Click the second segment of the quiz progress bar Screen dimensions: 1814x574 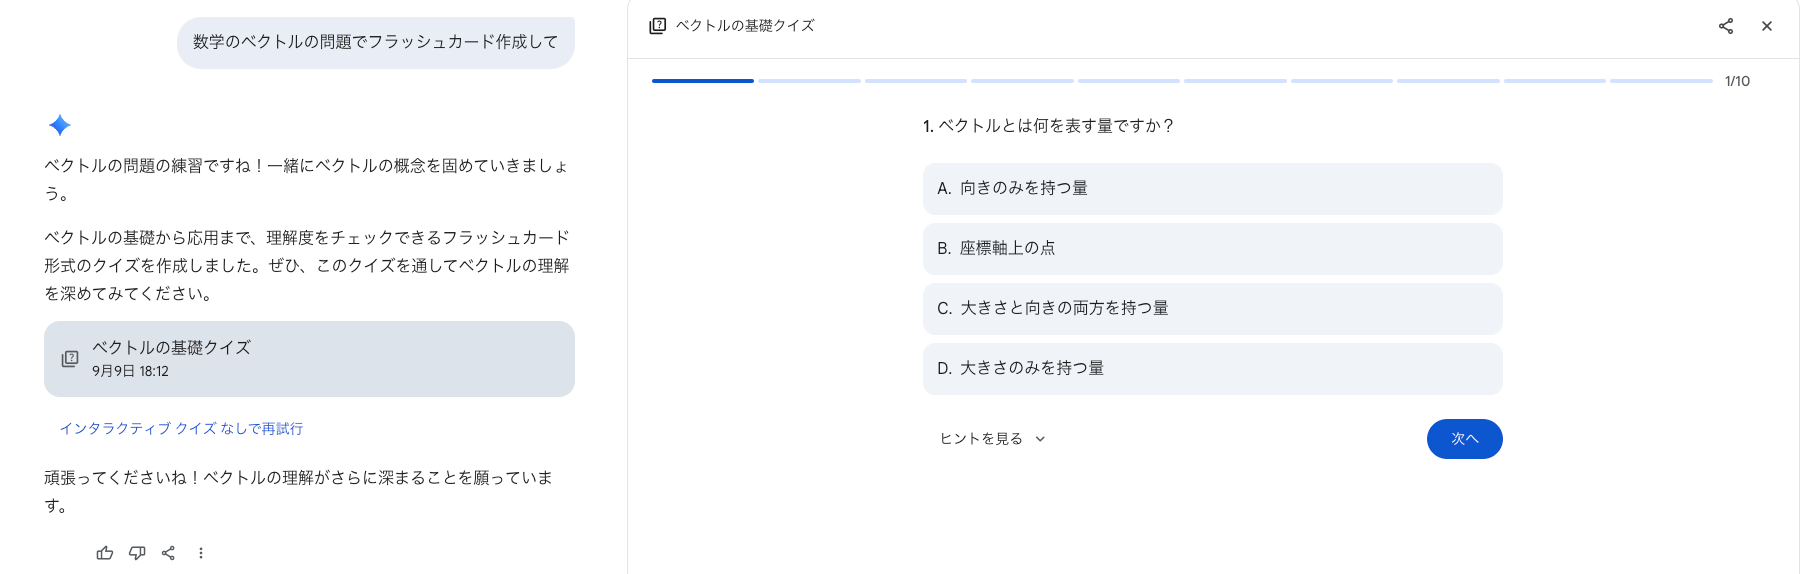pyautogui.click(x=809, y=81)
